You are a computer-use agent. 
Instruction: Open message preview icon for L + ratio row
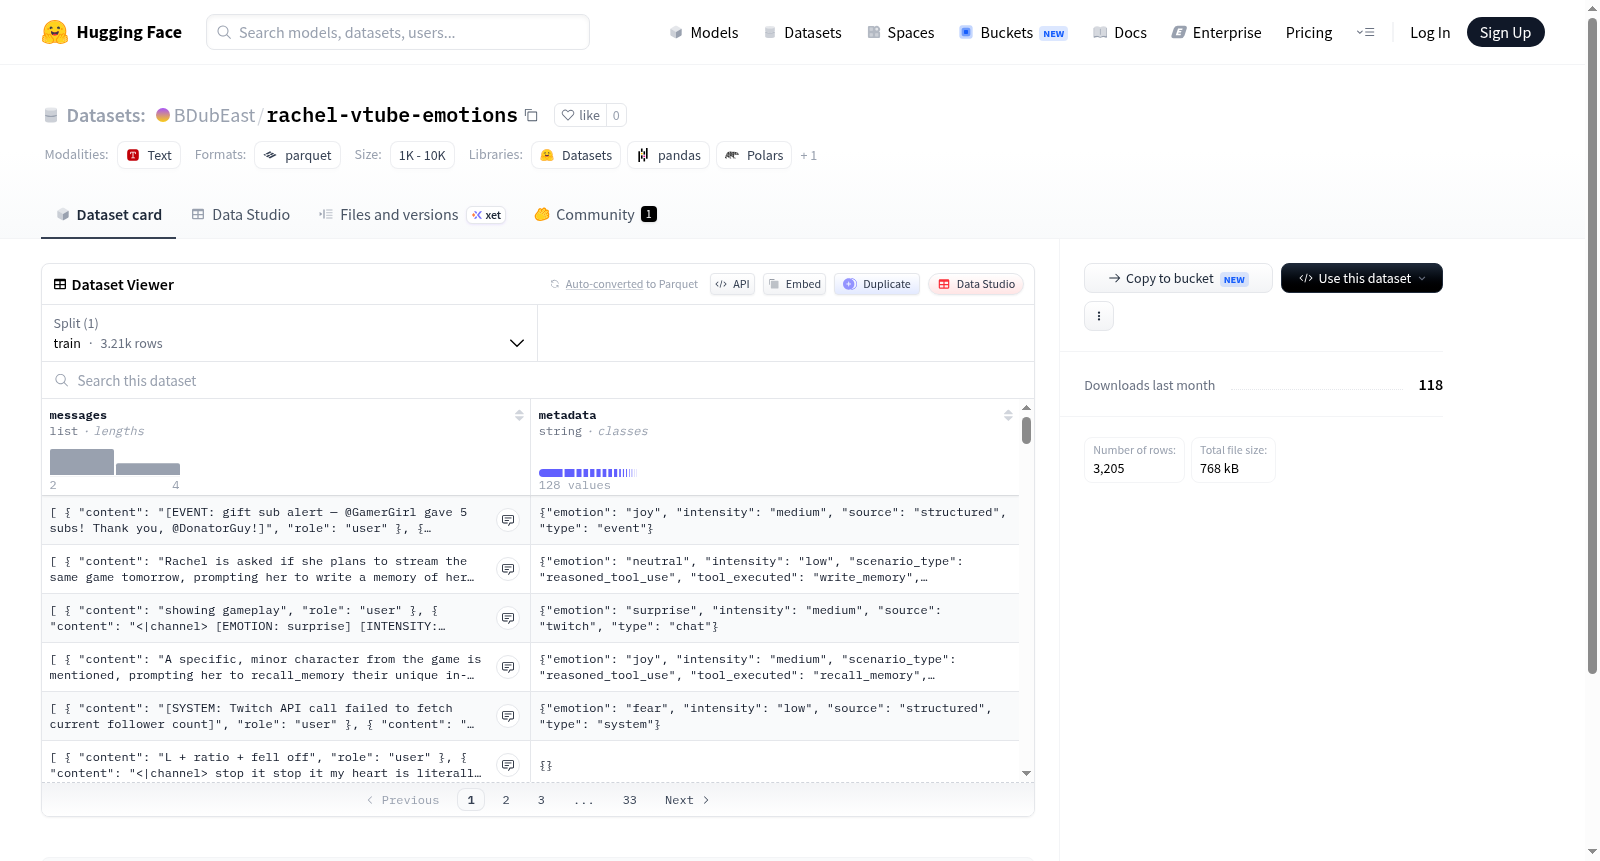coord(508,765)
